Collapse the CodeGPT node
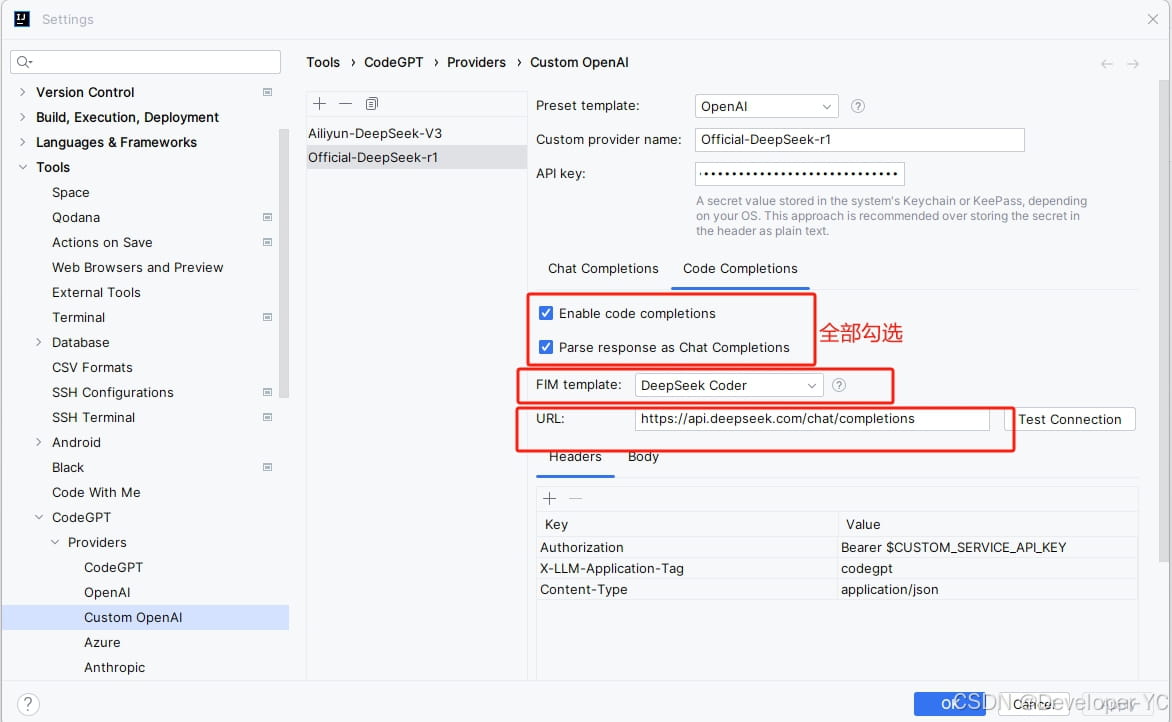Screen dimensions: 1172x722 click(x=39, y=517)
